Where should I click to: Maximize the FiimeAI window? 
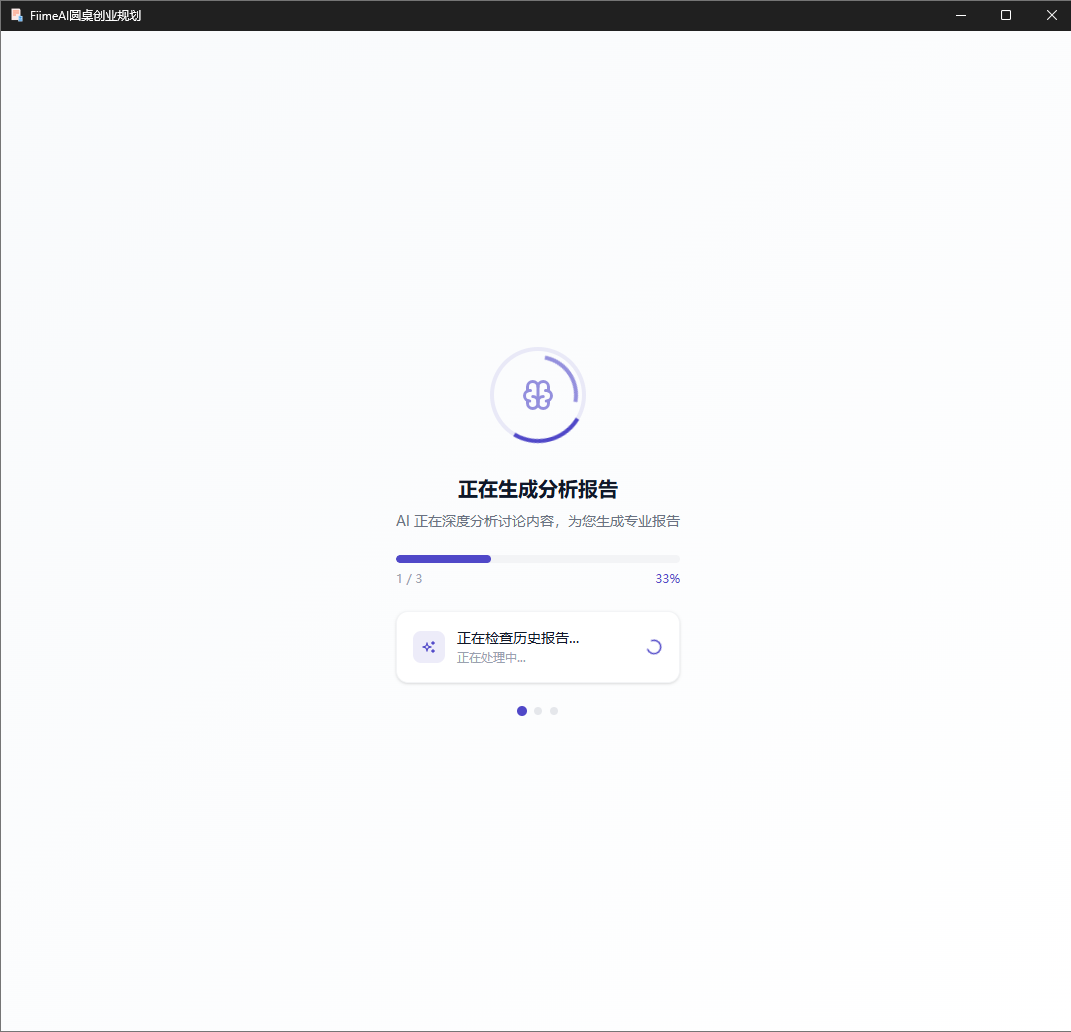1006,15
